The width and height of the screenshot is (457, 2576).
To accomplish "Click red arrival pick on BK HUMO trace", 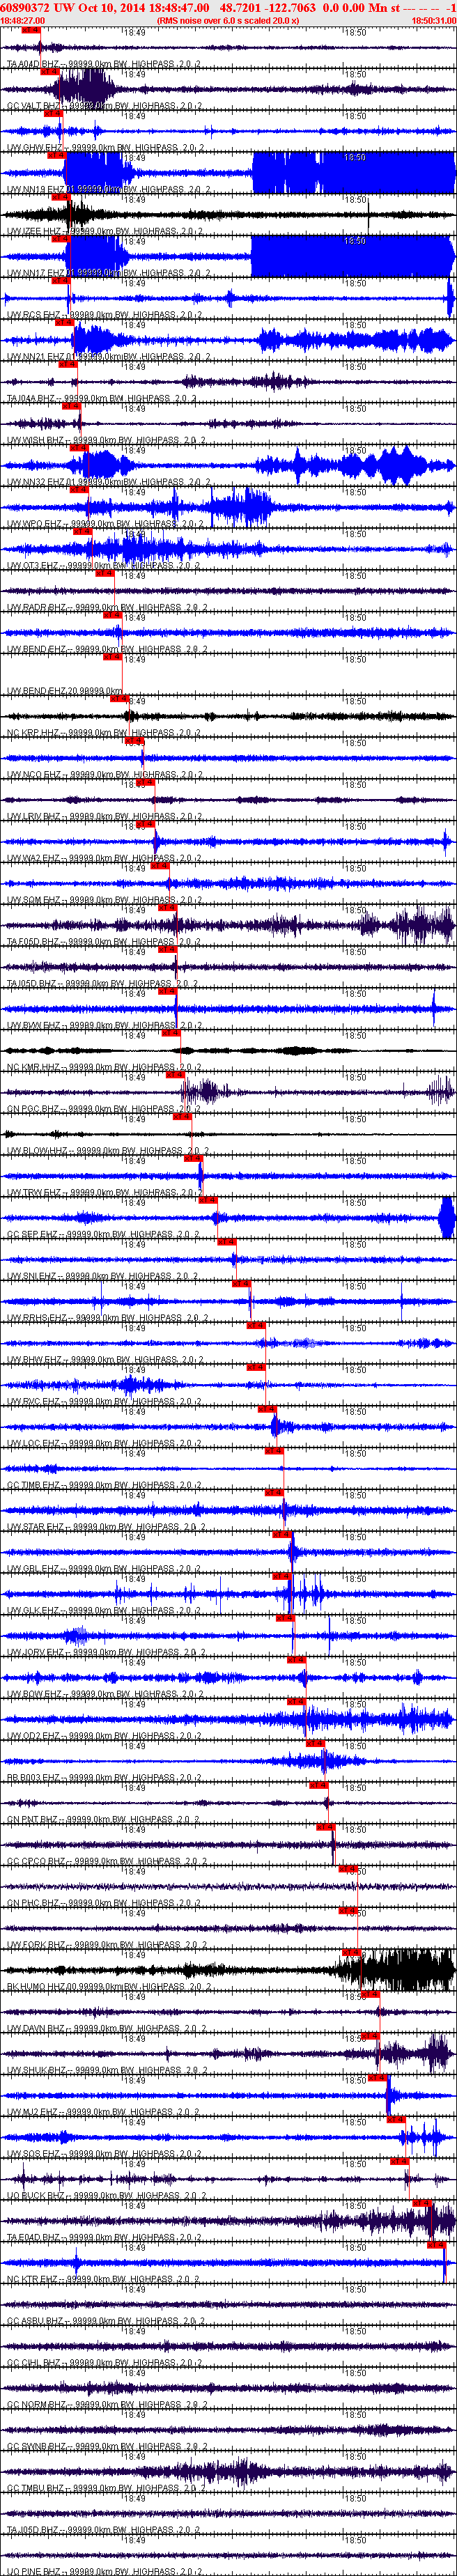I will click(351, 1953).
